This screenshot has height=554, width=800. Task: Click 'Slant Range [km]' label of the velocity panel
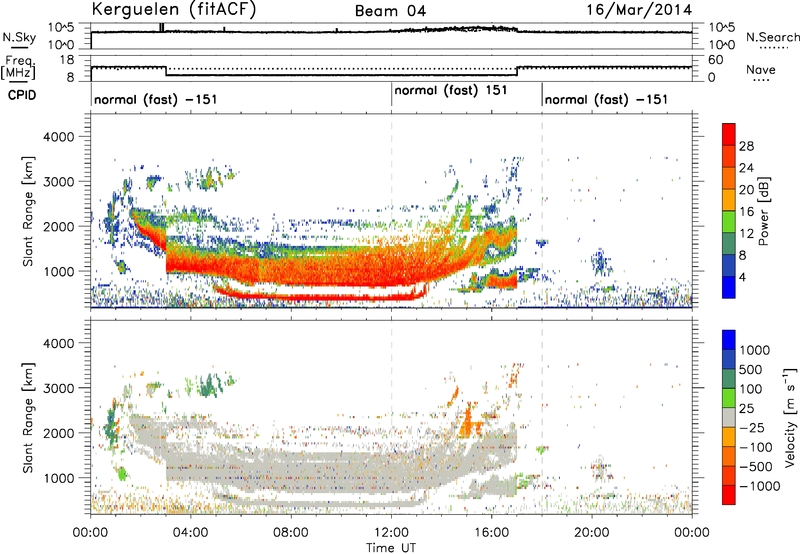[28, 418]
